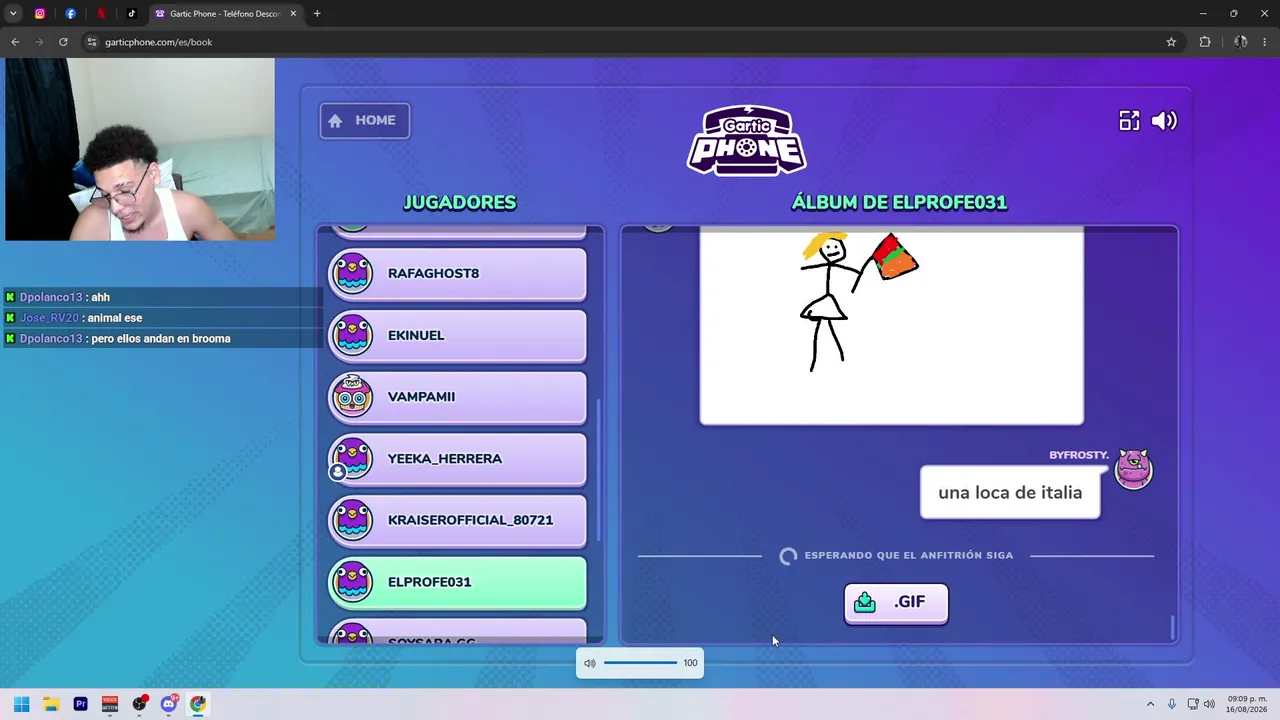This screenshot has height=720, width=1280.
Task: Toggle fullscreen mode icon in Gartic Phone
Action: [x=1129, y=121]
